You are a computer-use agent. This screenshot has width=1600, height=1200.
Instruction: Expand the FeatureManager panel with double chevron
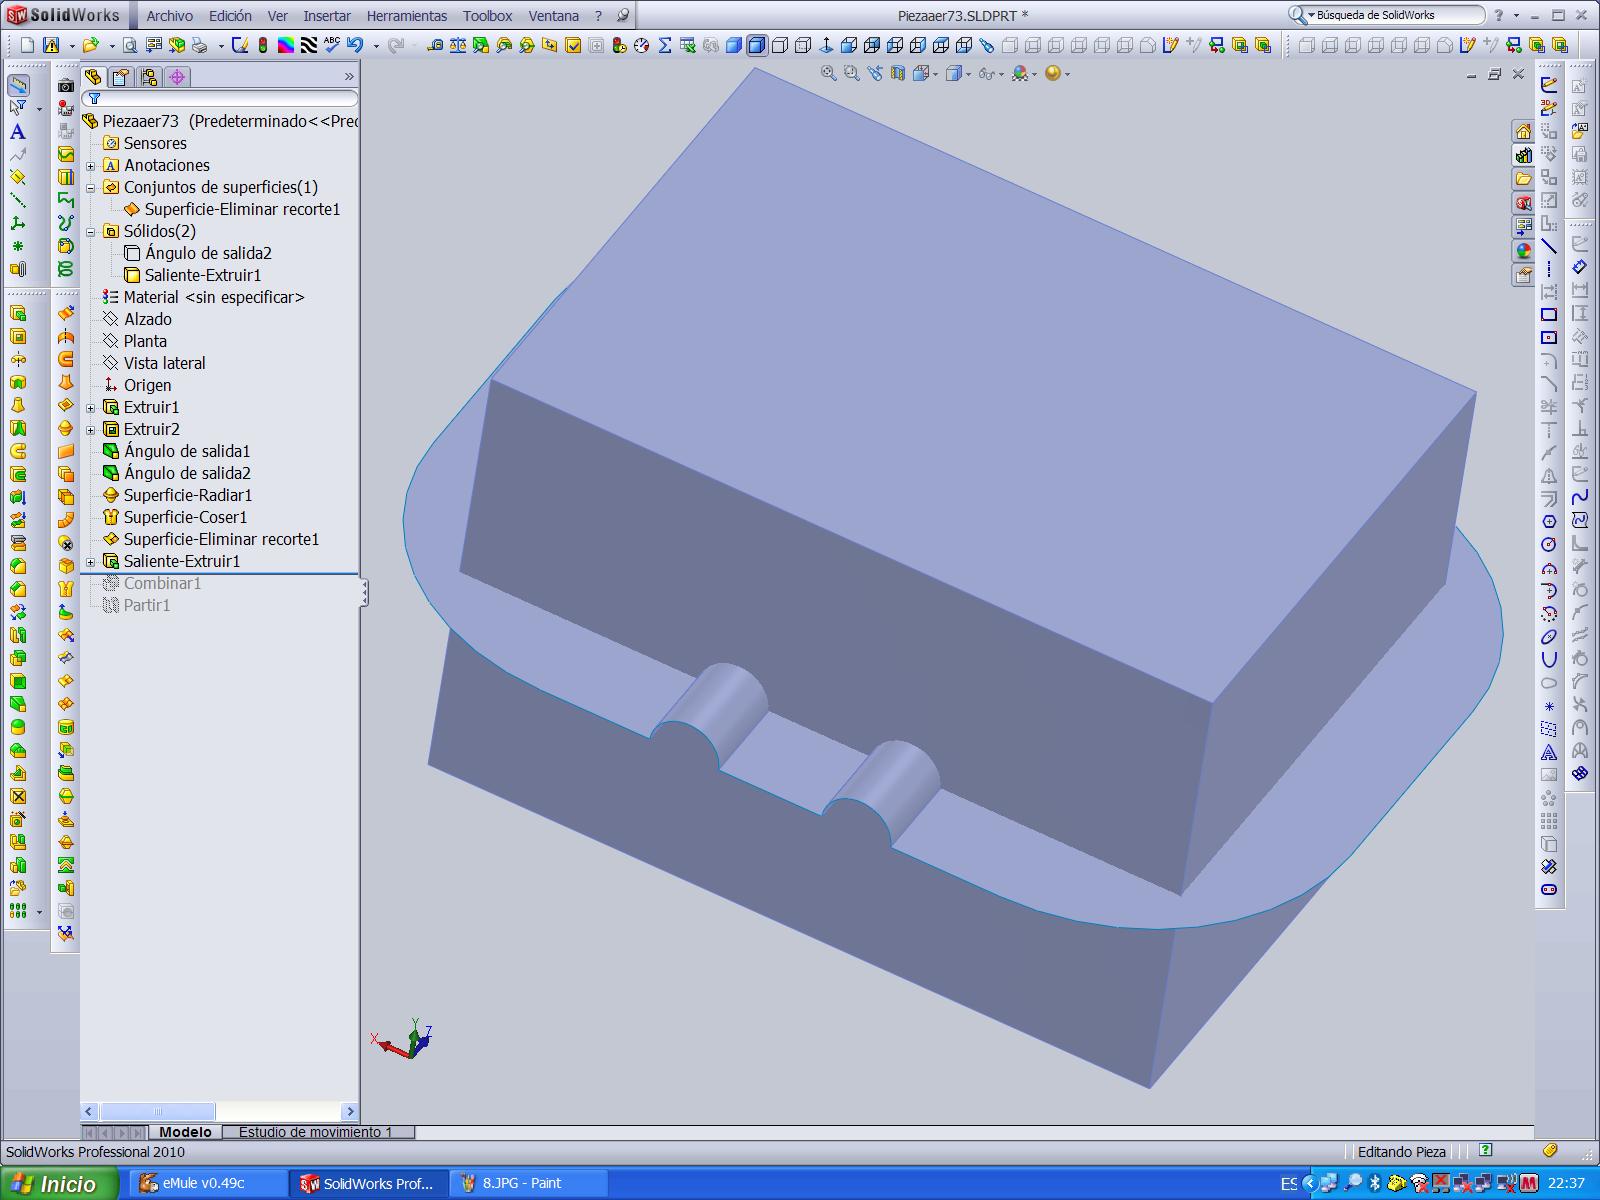349,77
